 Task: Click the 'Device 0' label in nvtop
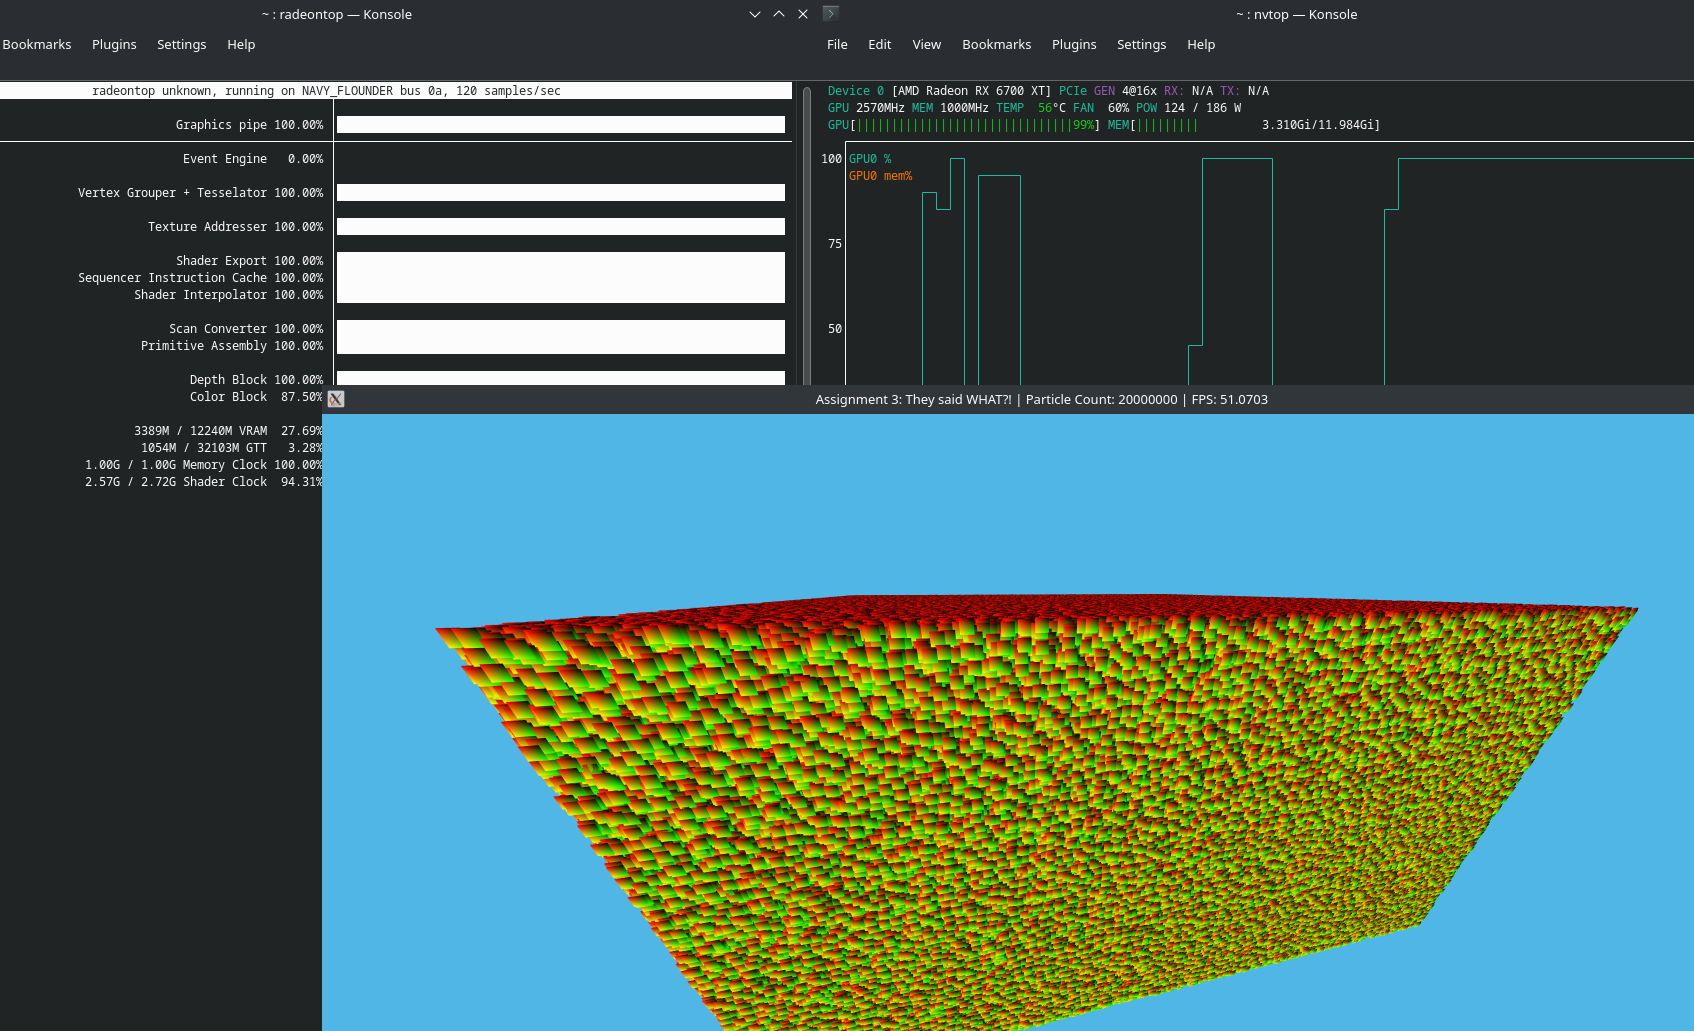pos(855,91)
